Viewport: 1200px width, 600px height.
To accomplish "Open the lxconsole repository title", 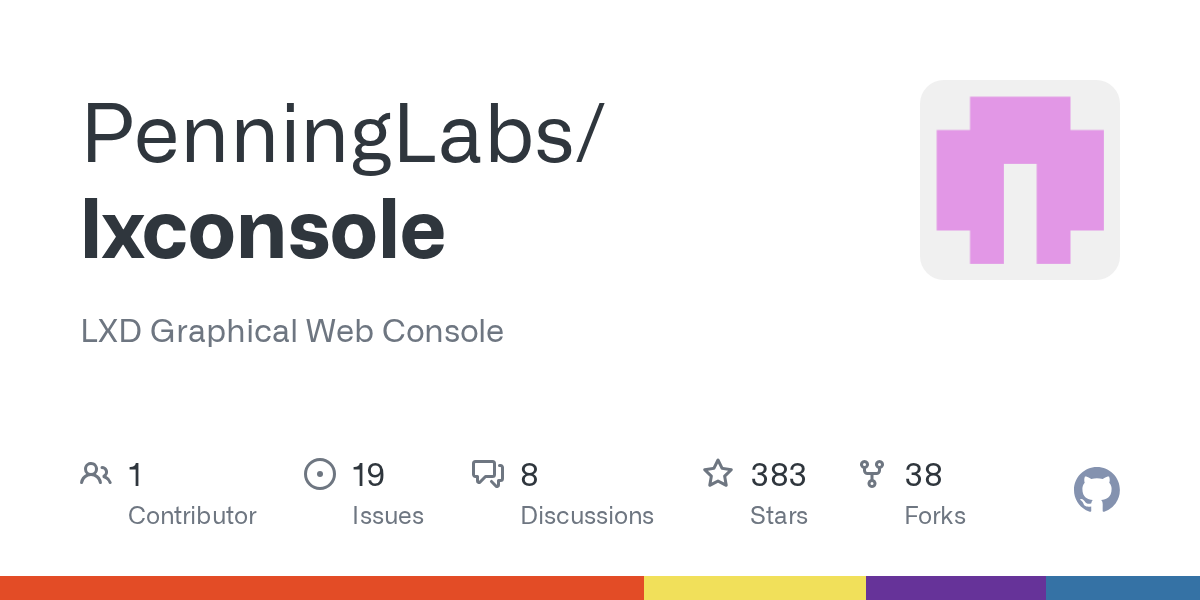I will click(x=263, y=232).
